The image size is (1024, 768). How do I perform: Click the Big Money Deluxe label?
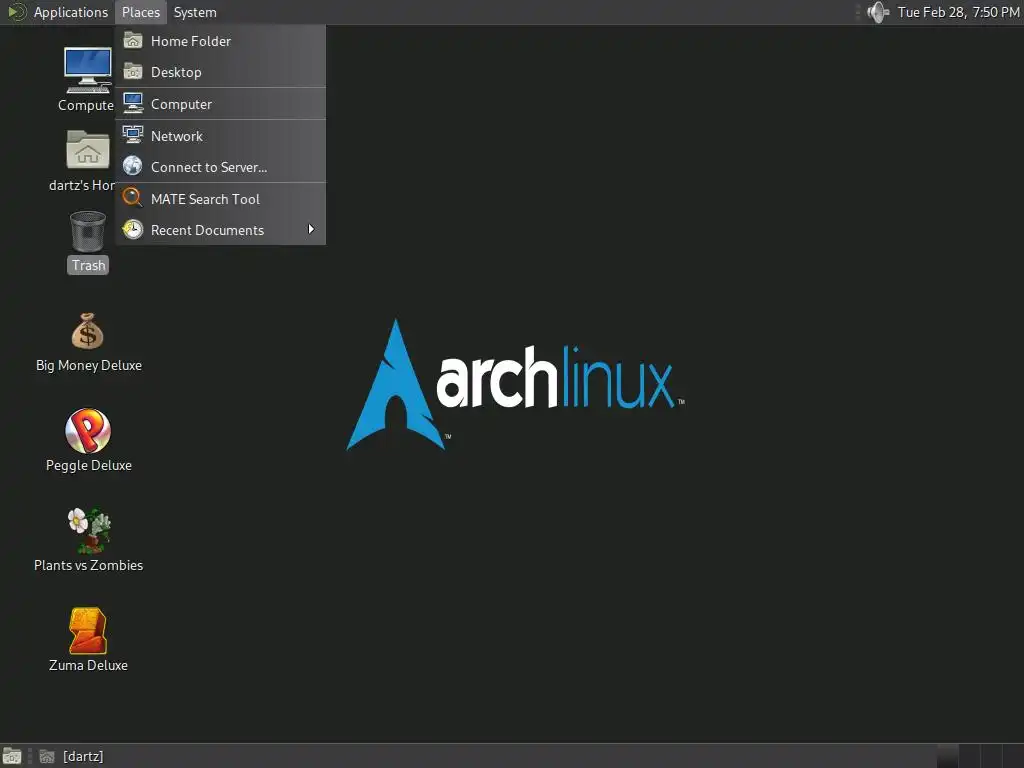click(89, 365)
